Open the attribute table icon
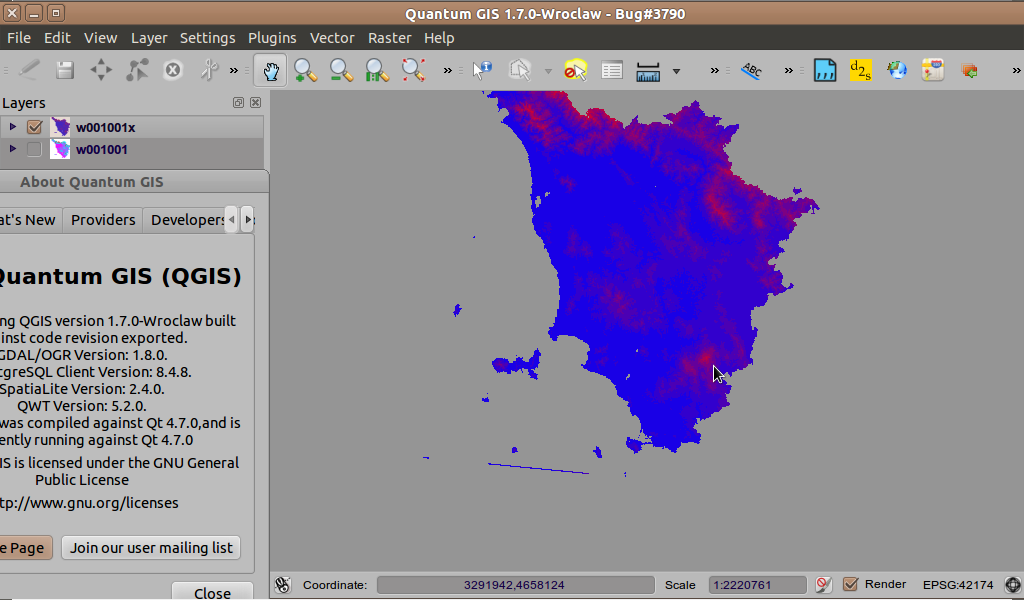Viewport: 1024px width, 600px height. tap(612, 70)
